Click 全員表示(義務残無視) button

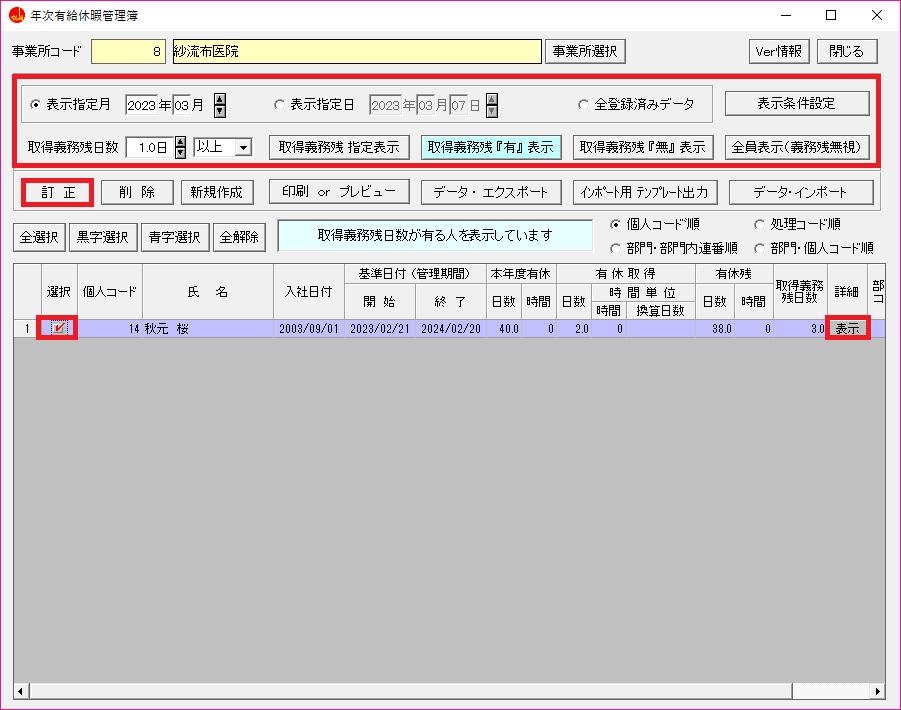[796, 147]
